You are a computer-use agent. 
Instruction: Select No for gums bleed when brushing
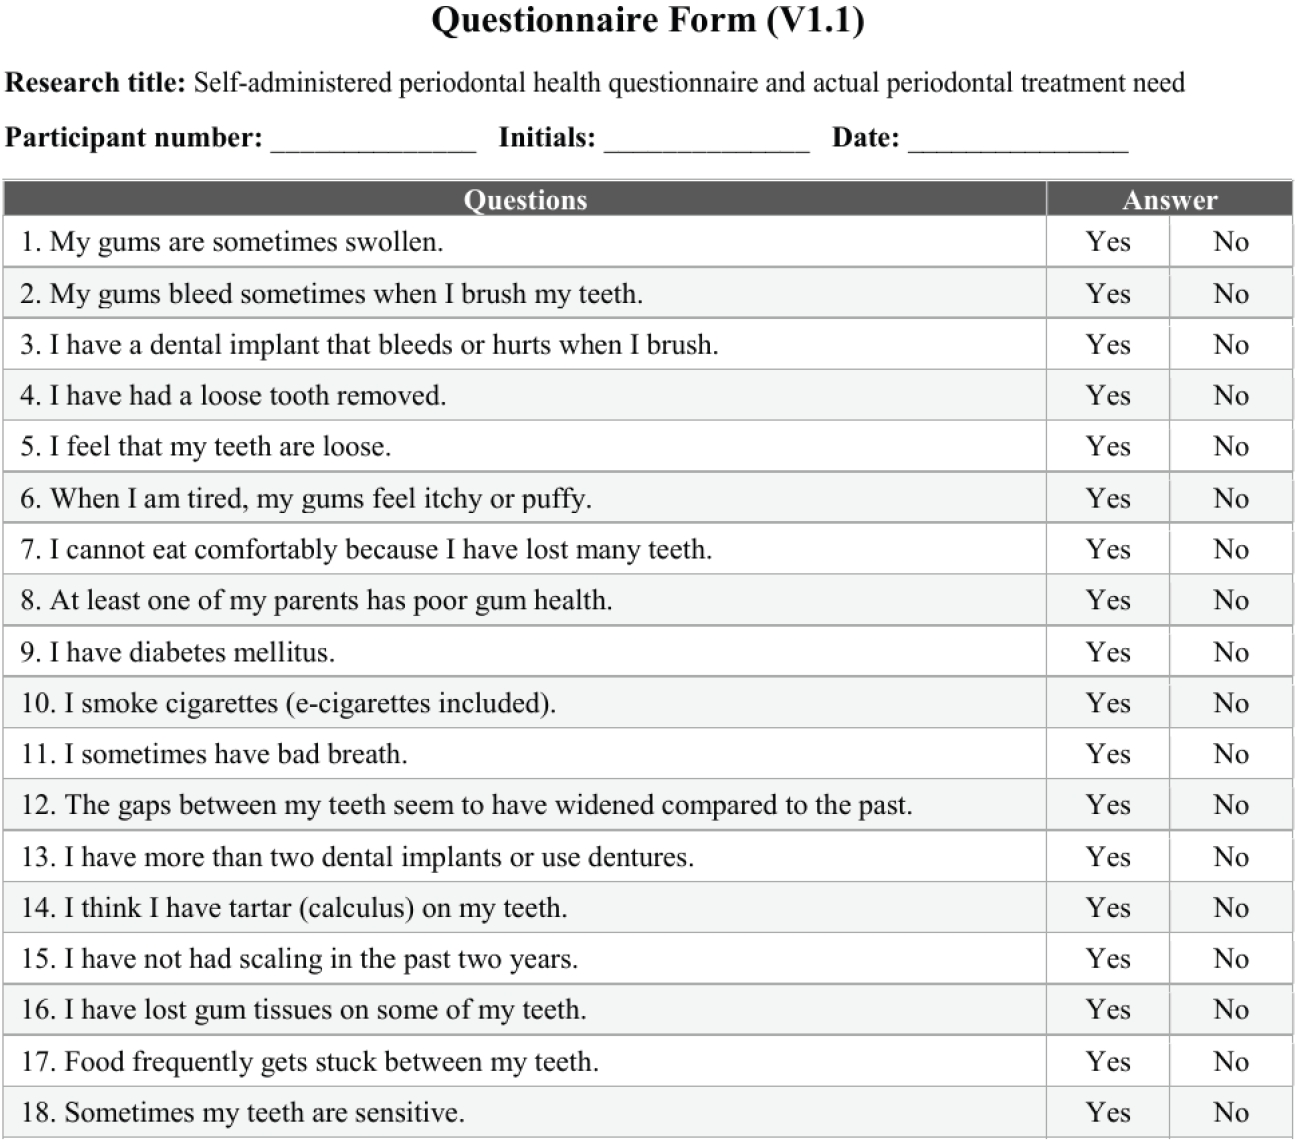point(1231,294)
